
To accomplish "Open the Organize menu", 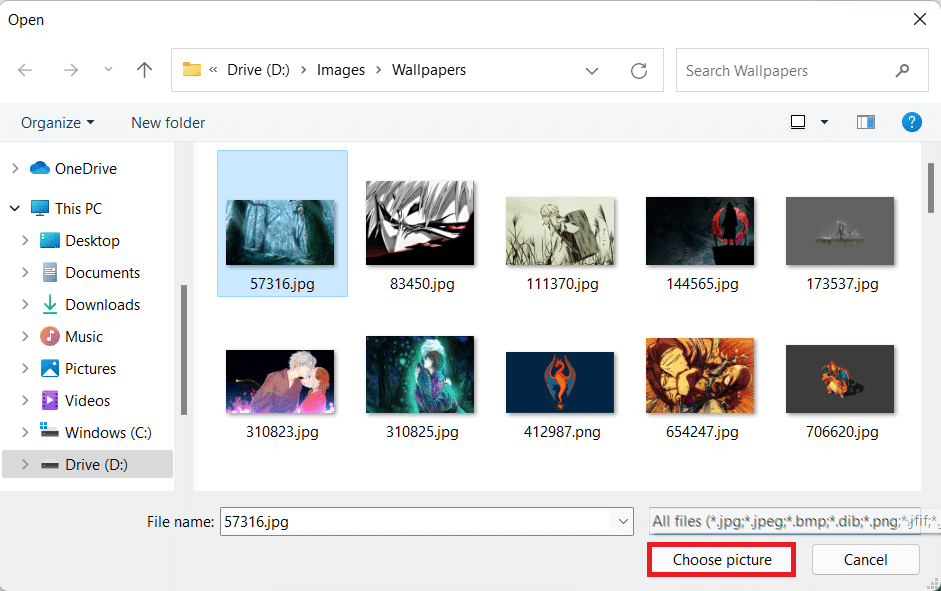I will 58,122.
